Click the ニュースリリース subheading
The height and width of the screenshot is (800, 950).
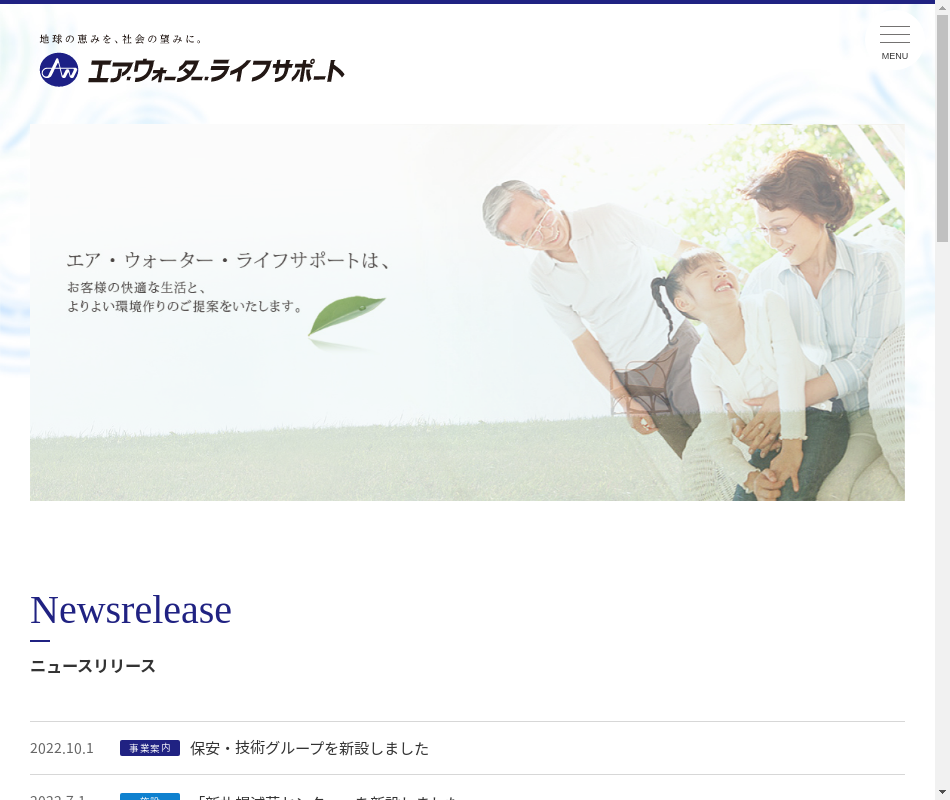[x=93, y=666]
